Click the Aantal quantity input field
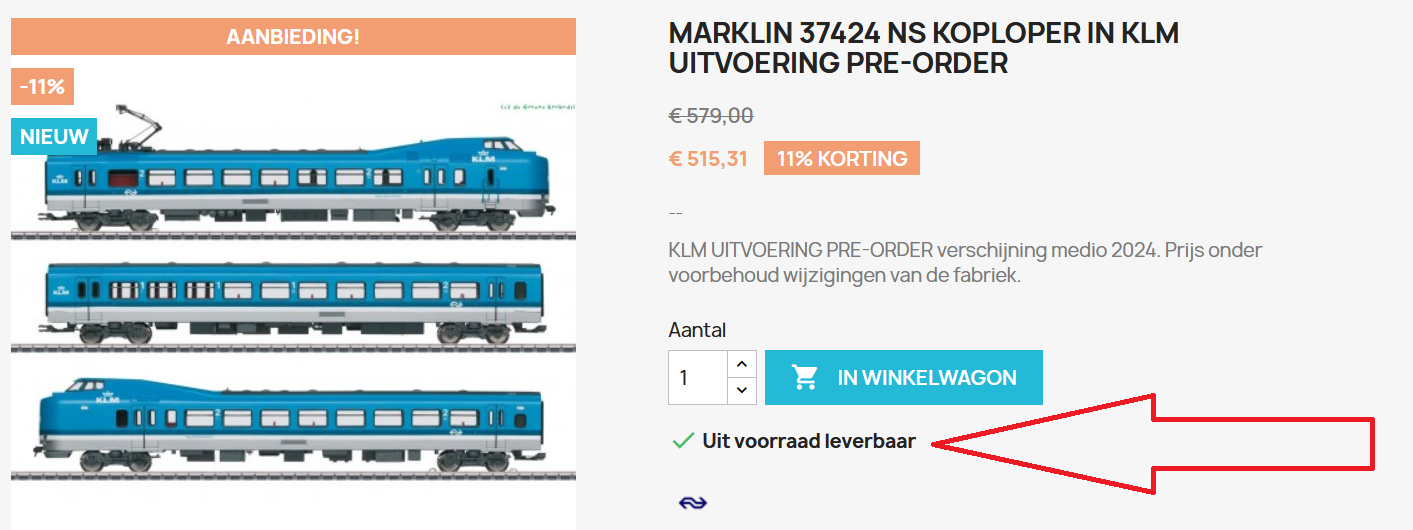1413x530 pixels. click(698, 377)
